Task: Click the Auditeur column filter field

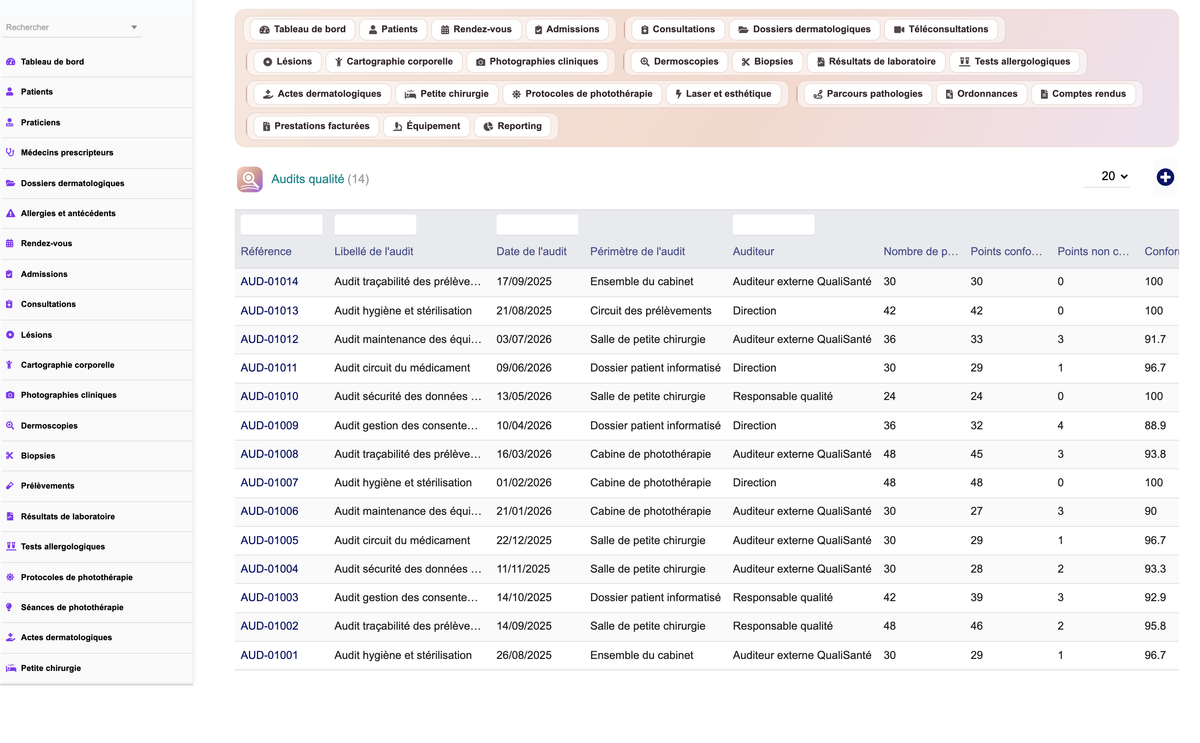Action: tap(773, 224)
